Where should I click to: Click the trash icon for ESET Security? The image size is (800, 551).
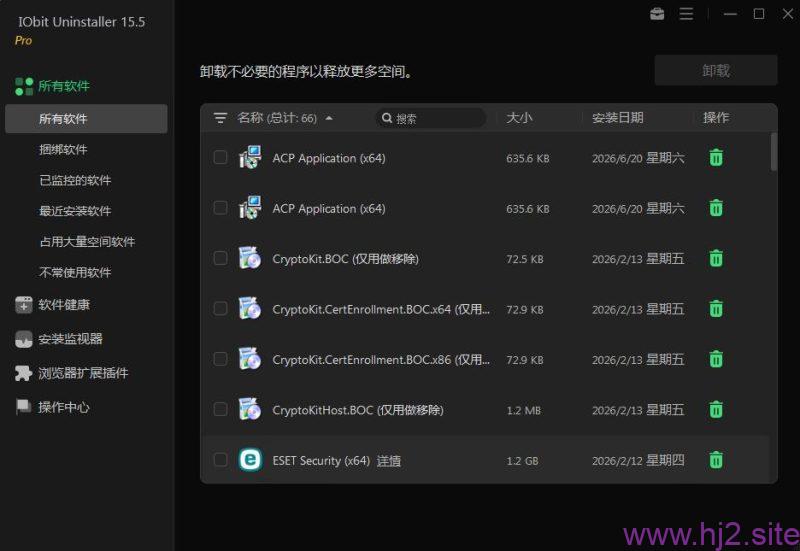(x=716, y=460)
